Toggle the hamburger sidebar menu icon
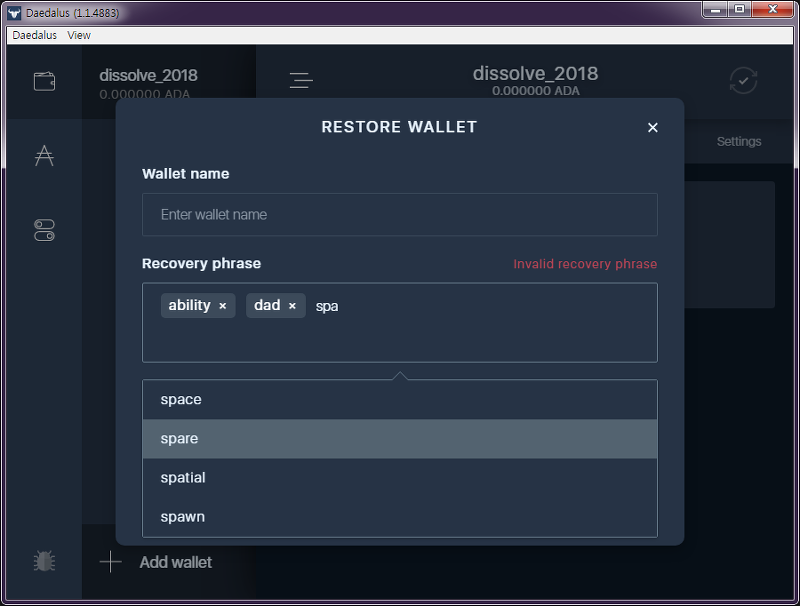This screenshot has height=606, width=800. click(x=301, y=80)
